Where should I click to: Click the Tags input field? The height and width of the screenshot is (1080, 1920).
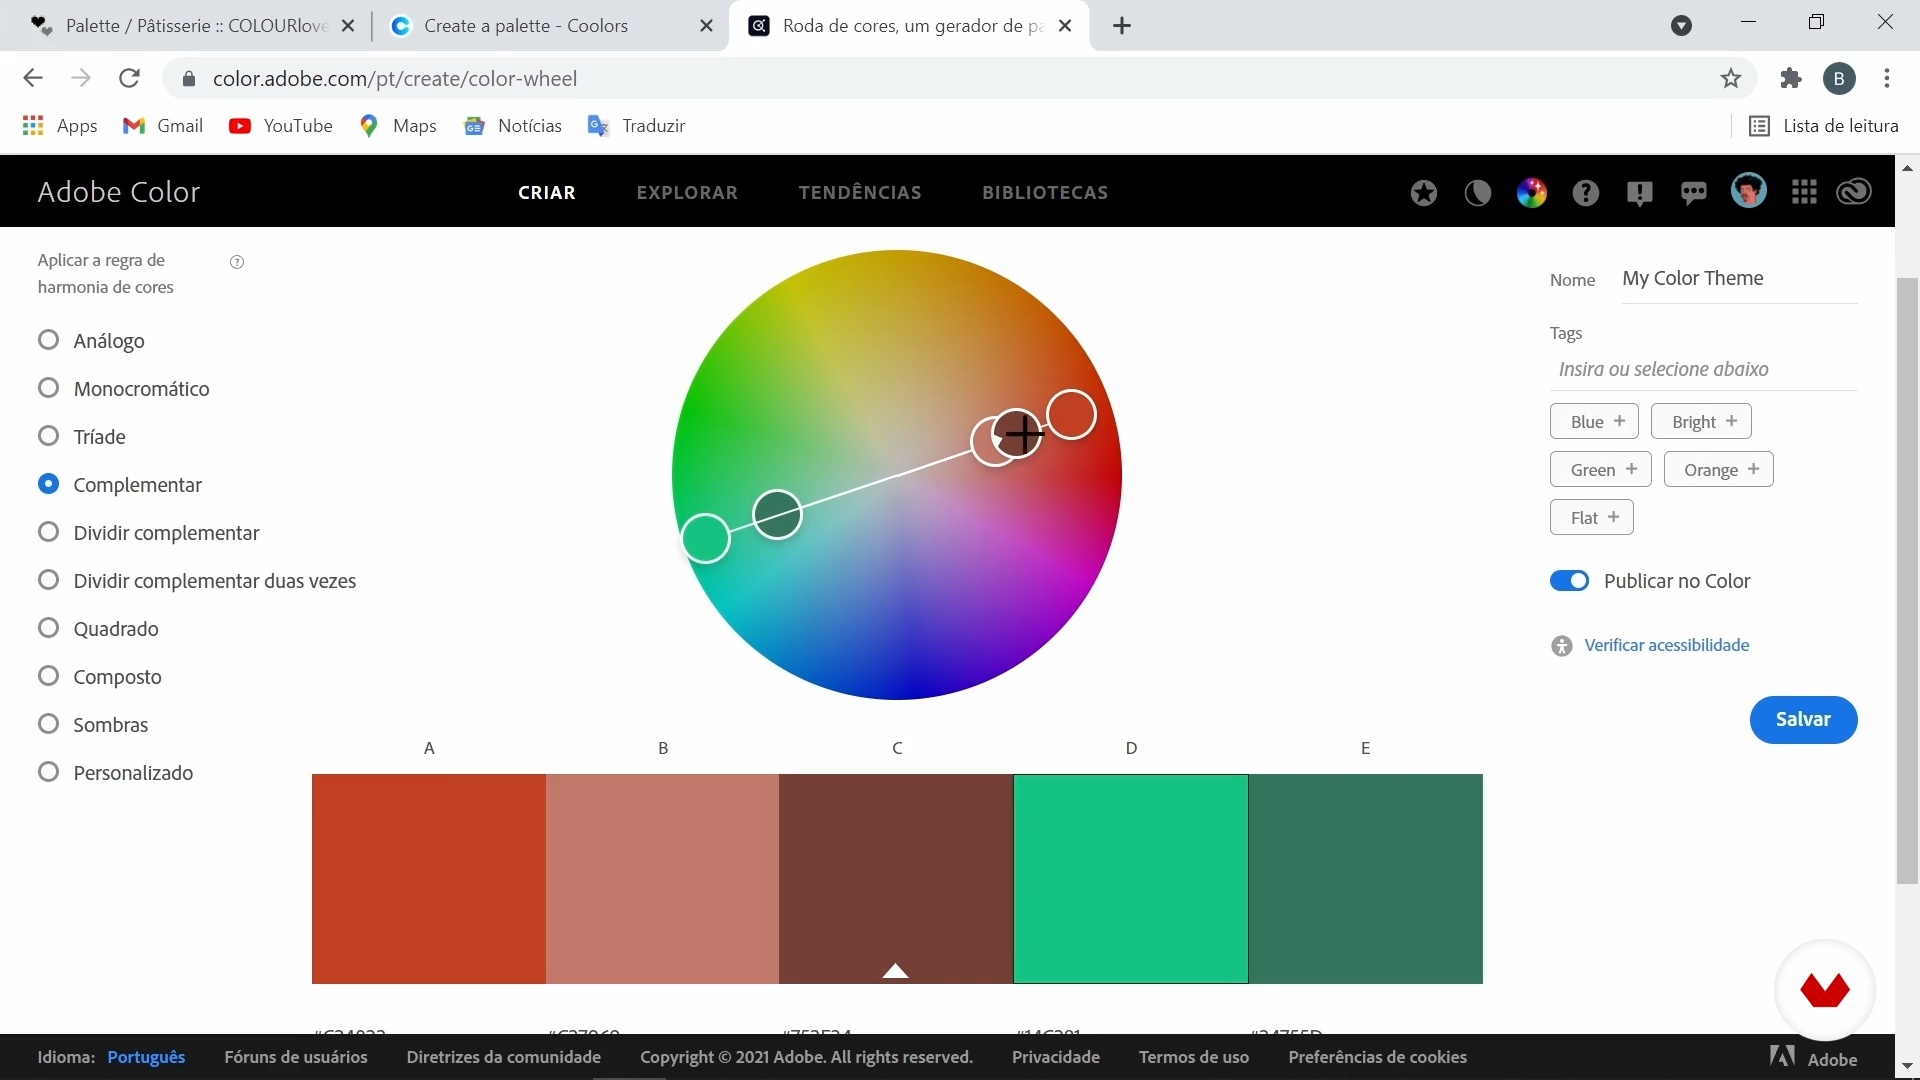[1704, 369]
